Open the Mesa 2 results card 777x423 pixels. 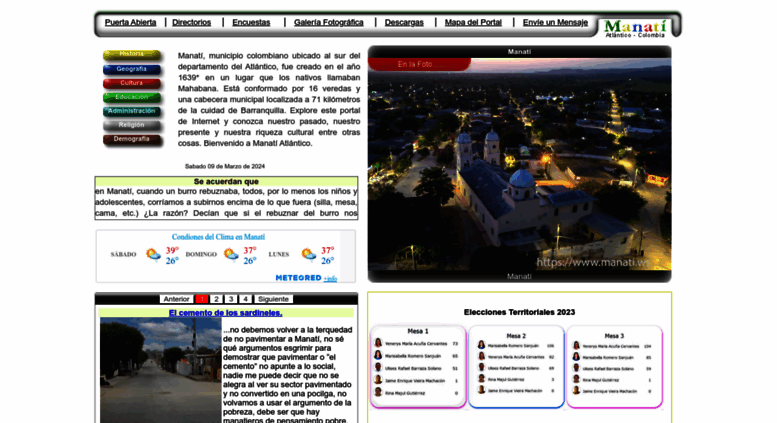click(x=516, y=367)
